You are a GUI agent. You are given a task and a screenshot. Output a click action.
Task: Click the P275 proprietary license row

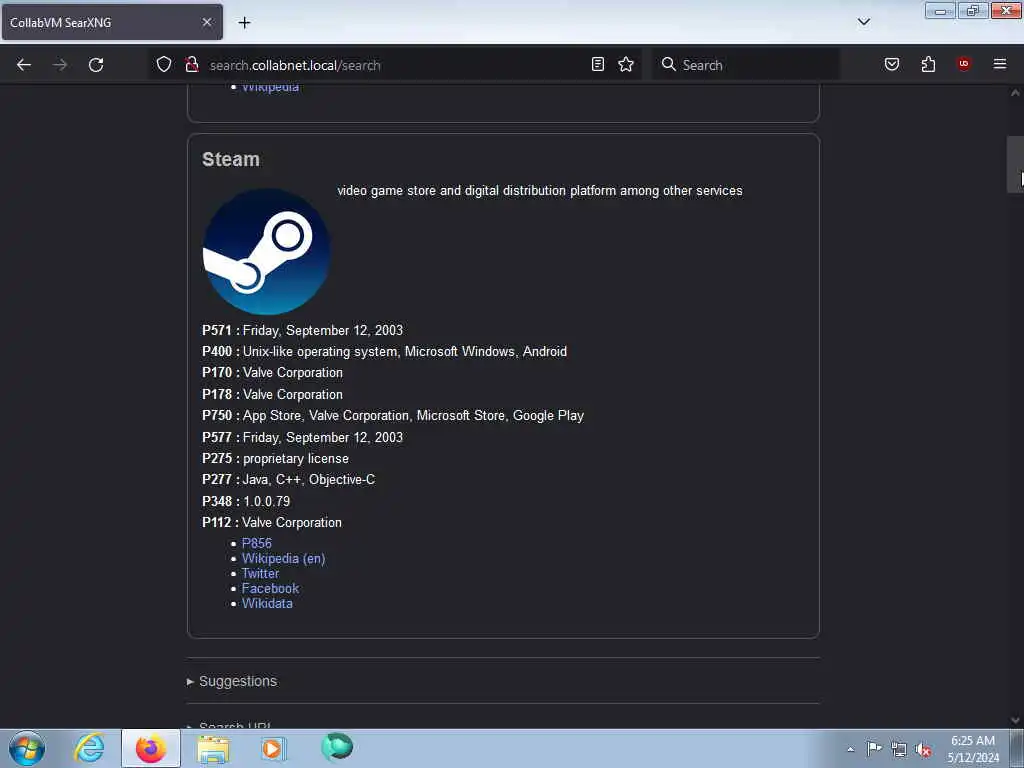pyautogui.click(x=276, y=458)
